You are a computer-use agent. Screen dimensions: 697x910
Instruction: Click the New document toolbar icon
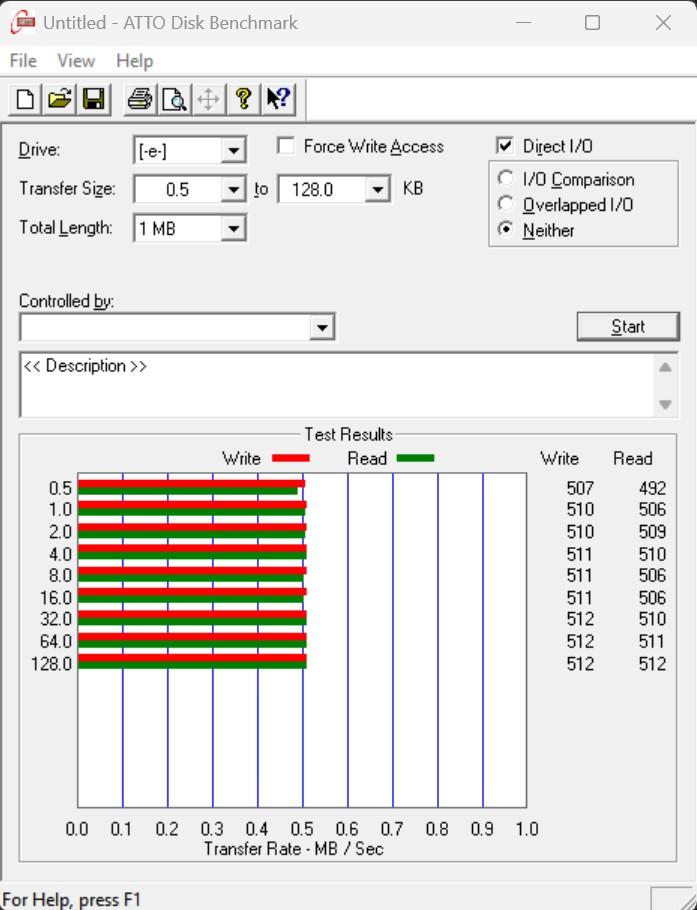coord(25,99)
